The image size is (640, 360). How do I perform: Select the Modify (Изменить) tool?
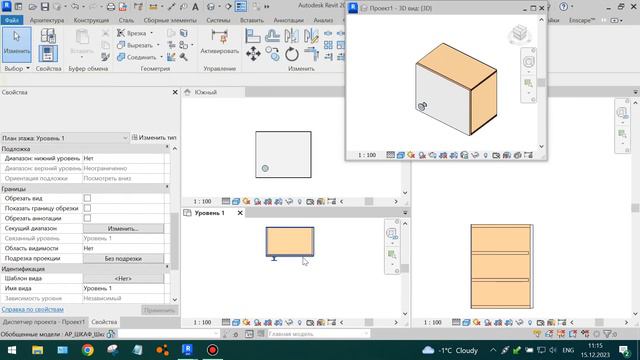tap(17, 44)
